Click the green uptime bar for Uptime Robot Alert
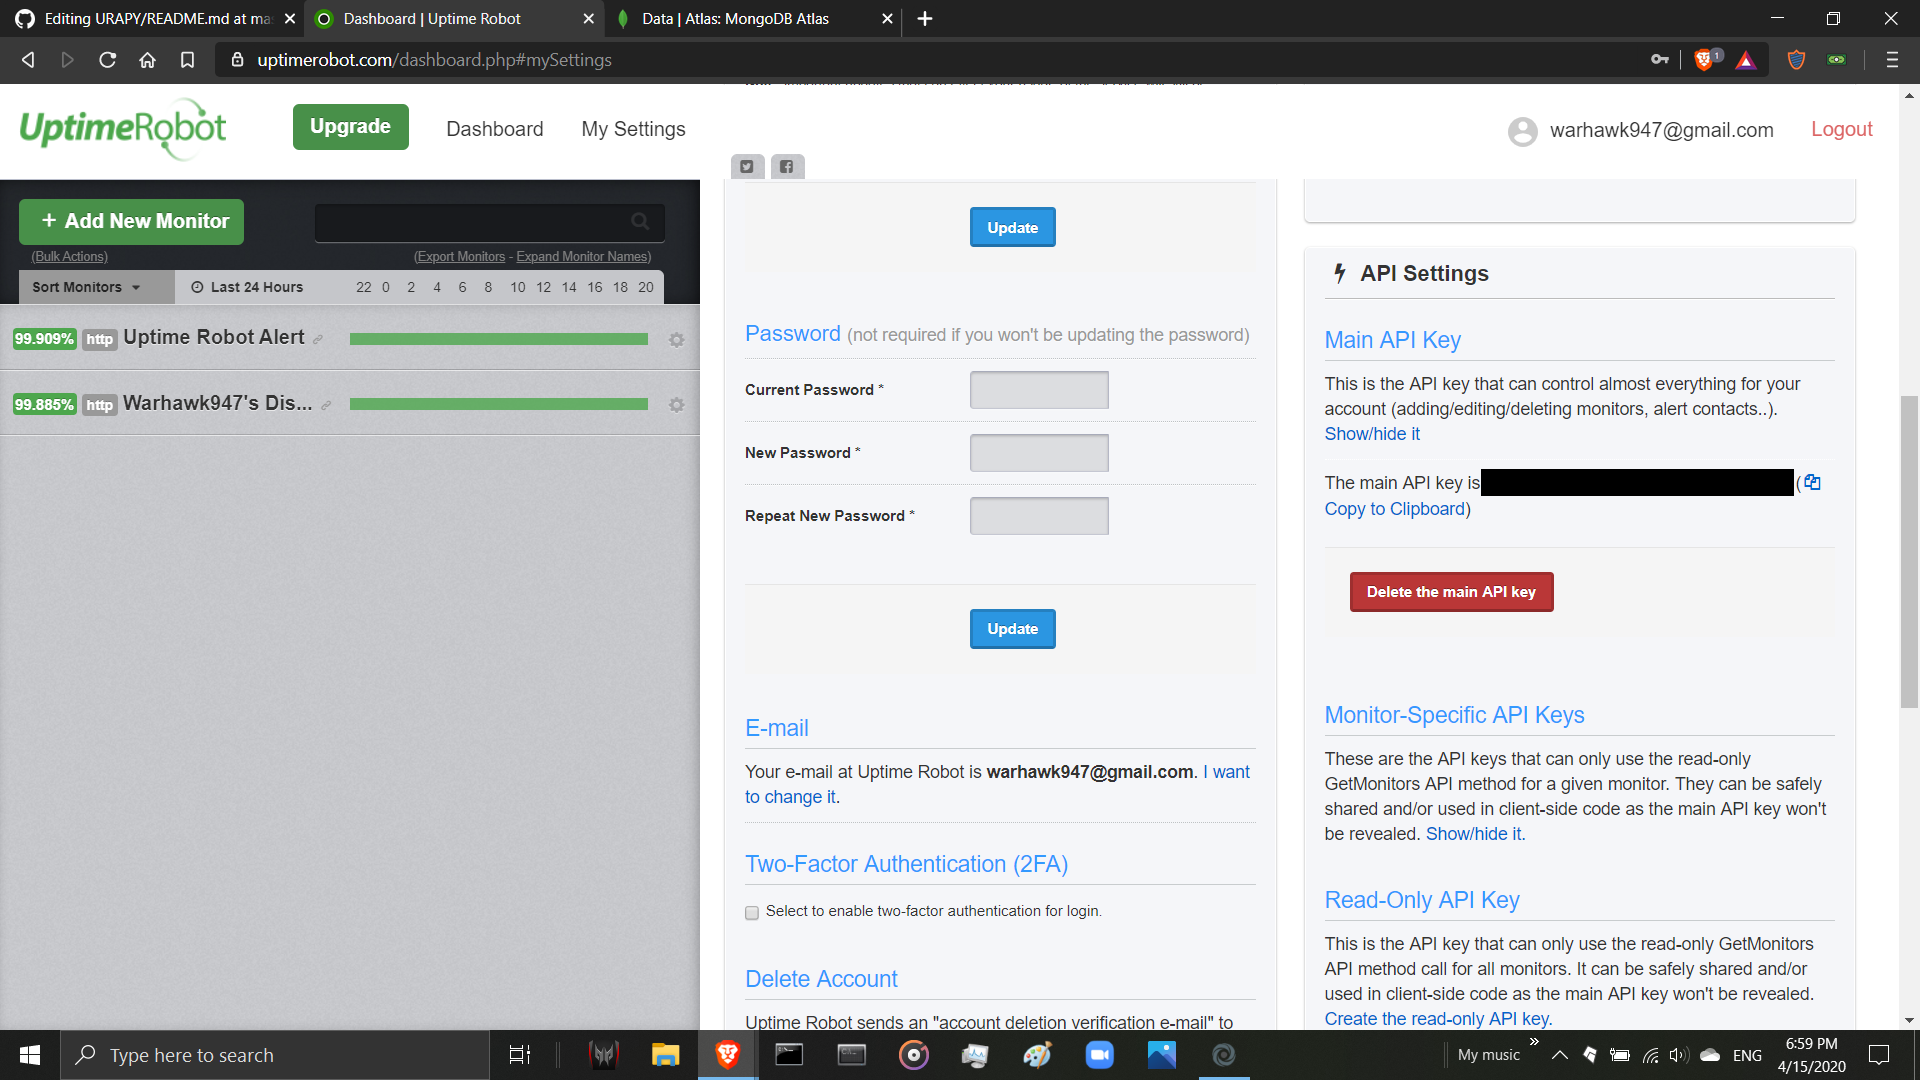Image resolution: width=1920 pixels, height=1080 pixels. coord(498,340)
